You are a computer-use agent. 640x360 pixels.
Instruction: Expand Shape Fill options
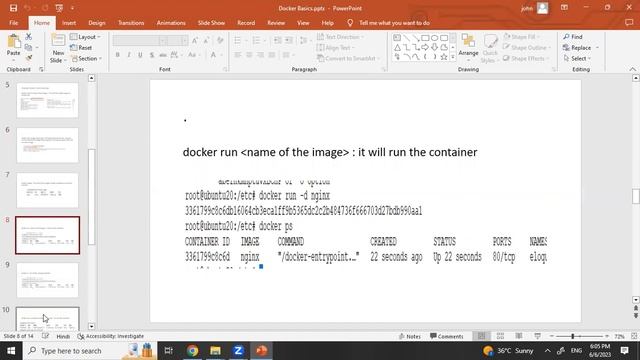pyautogui.click(x=521, y=37)
